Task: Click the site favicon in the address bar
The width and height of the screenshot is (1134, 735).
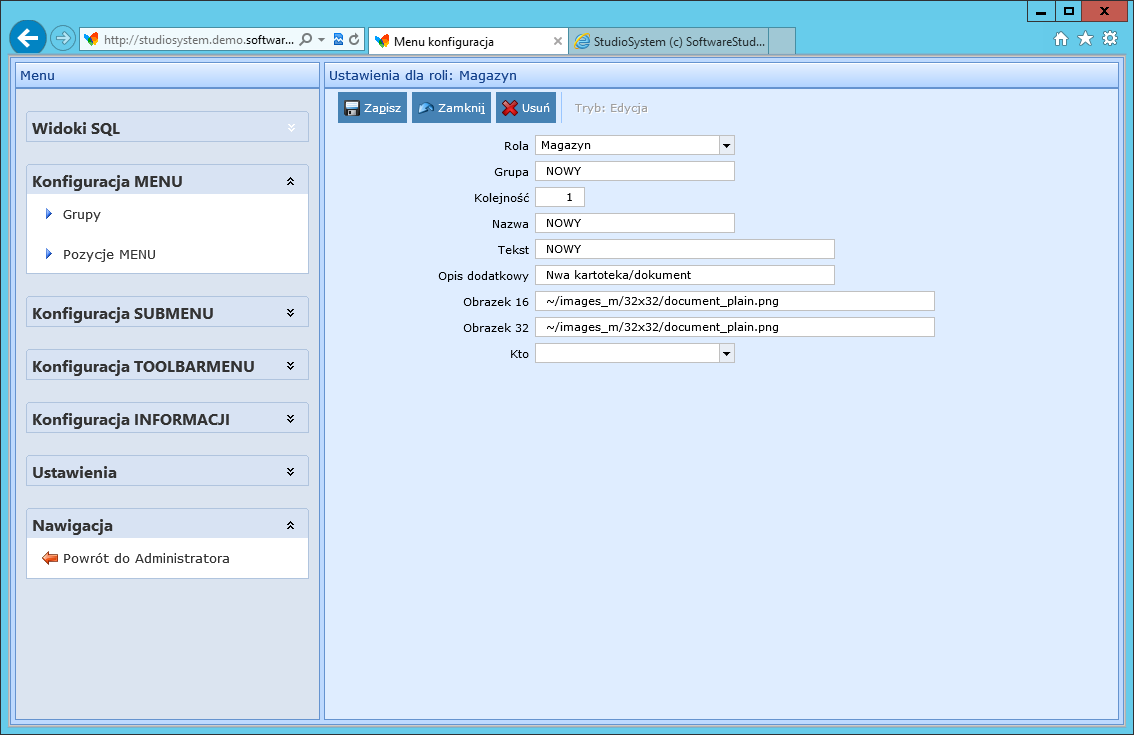Action: [91, 40]
